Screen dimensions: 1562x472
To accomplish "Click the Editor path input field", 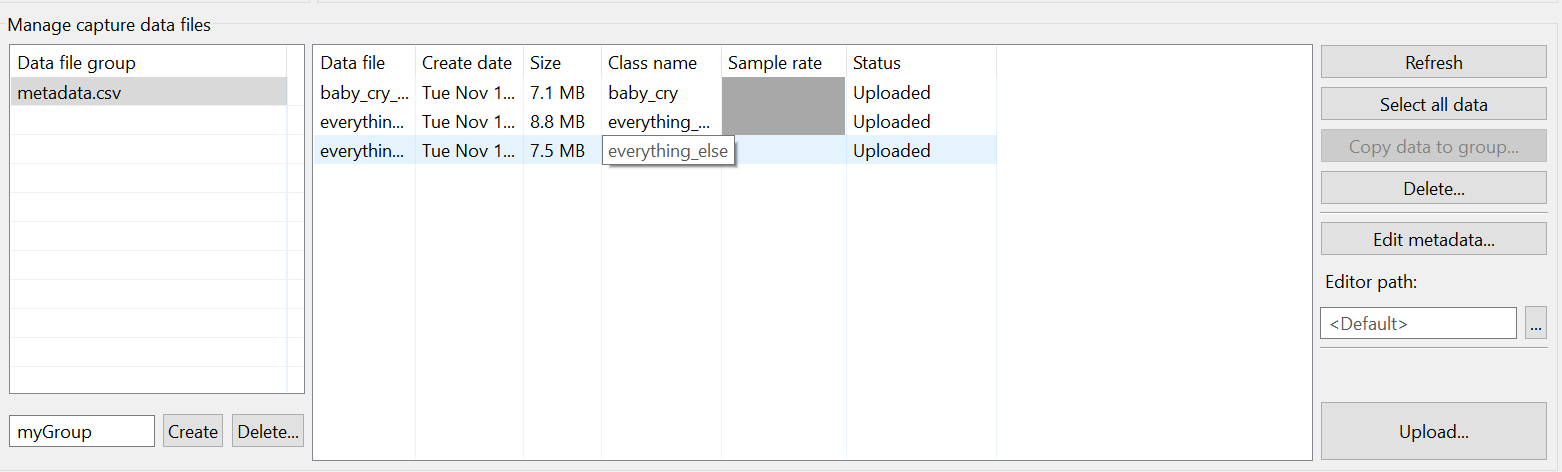I will (x=1418, y=323).
